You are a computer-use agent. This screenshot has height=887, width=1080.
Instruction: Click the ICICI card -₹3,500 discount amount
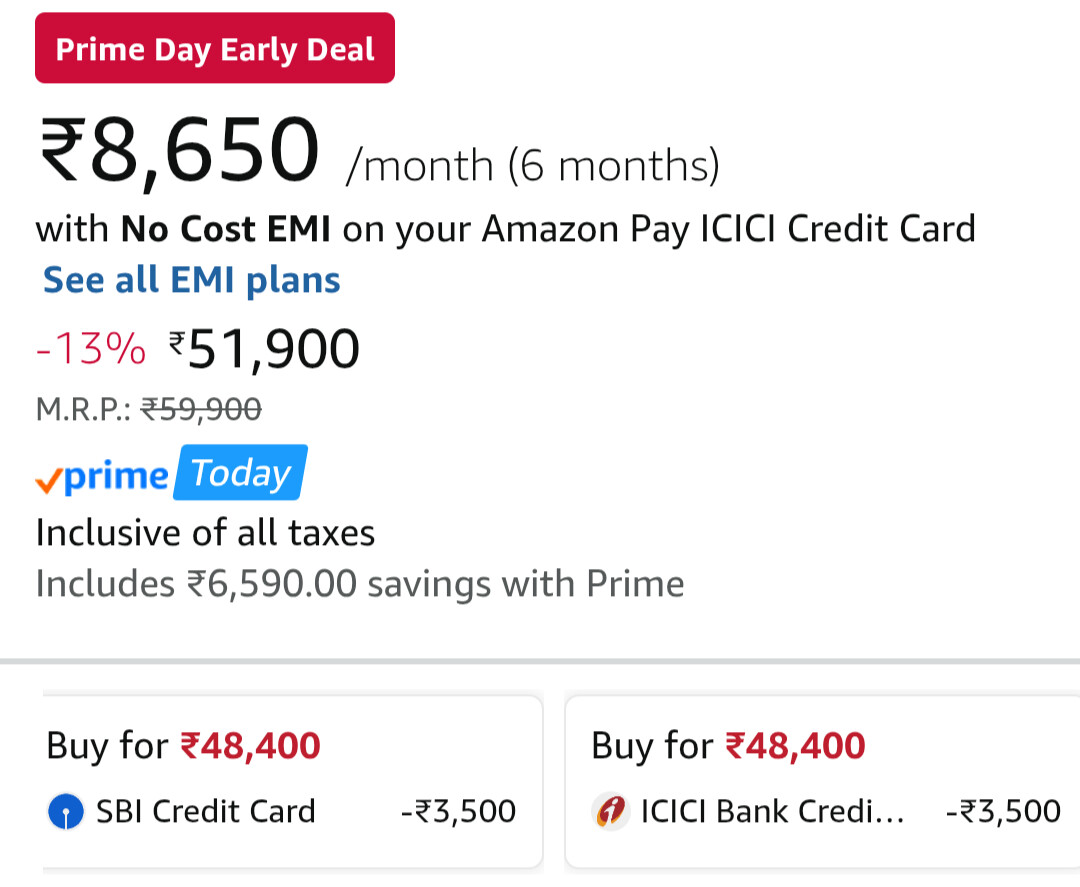pyautogui.click(x=1004, y=811)
